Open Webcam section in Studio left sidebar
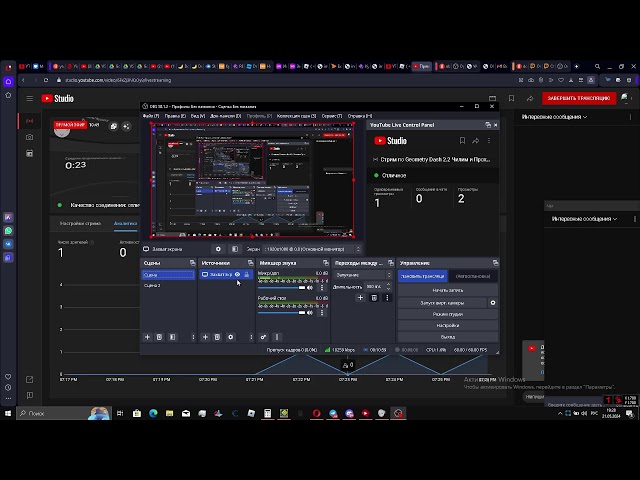 point(29,137)
